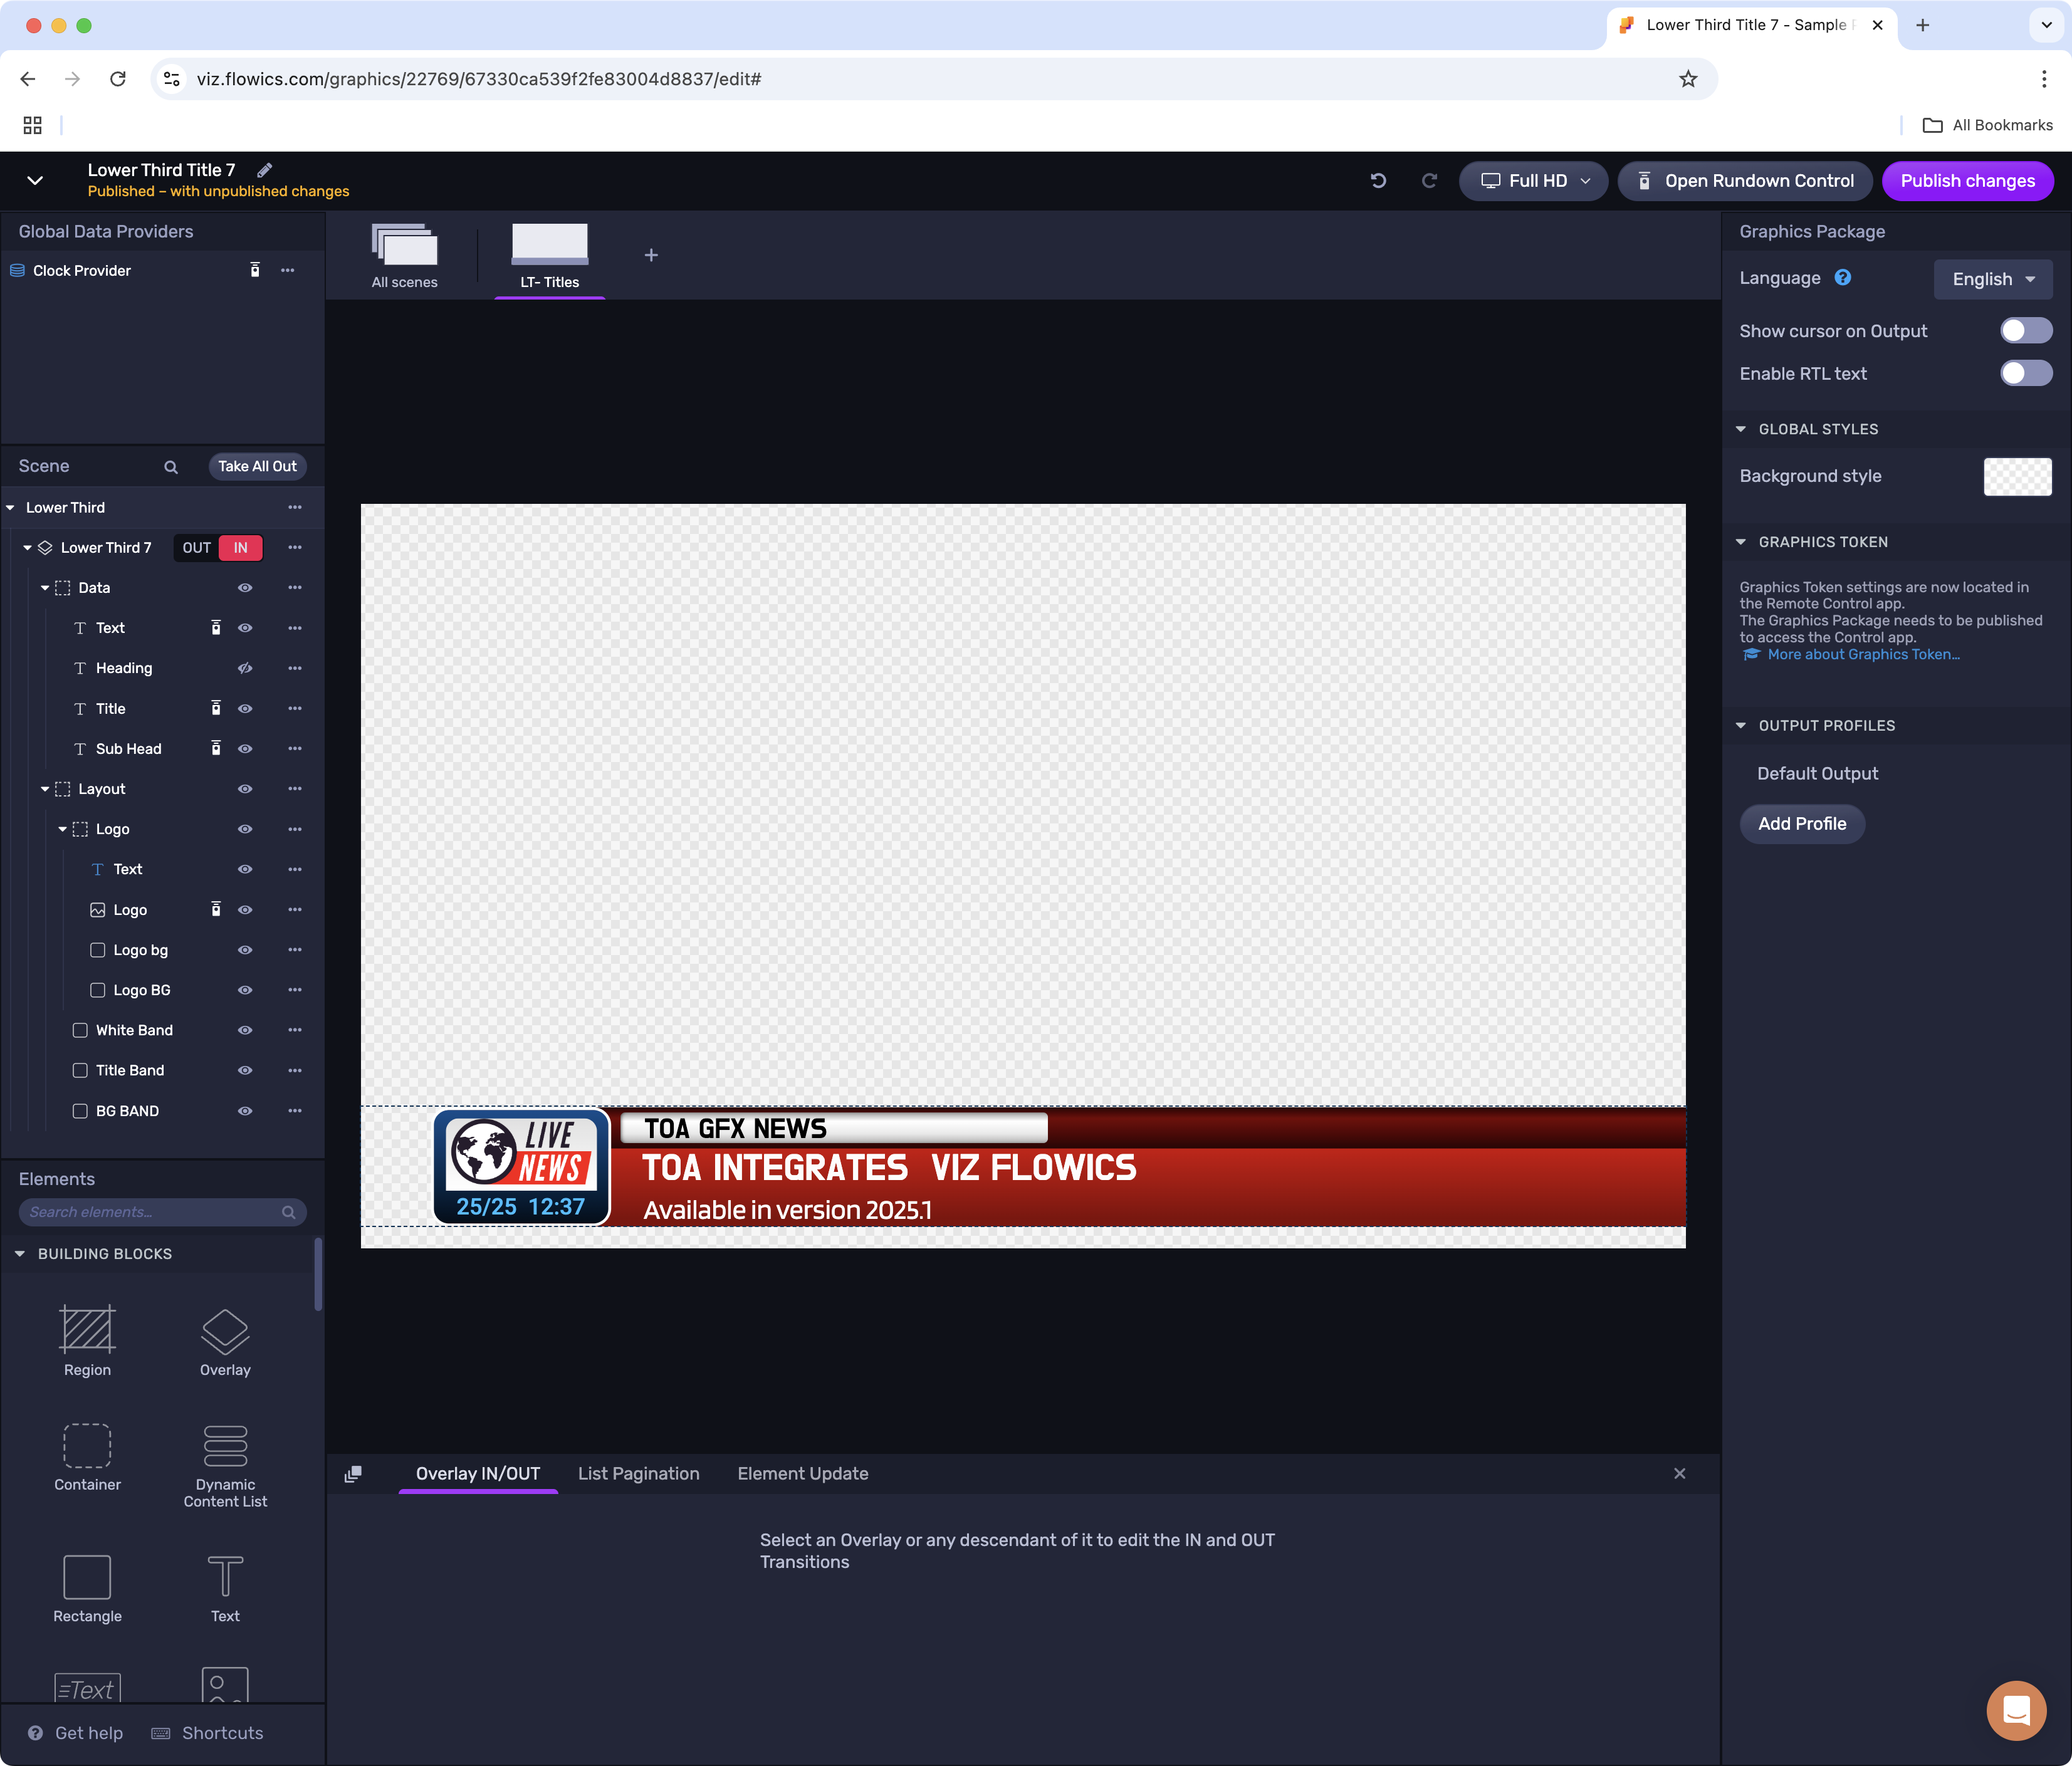Click the browser address bar URL

(479, 79)
